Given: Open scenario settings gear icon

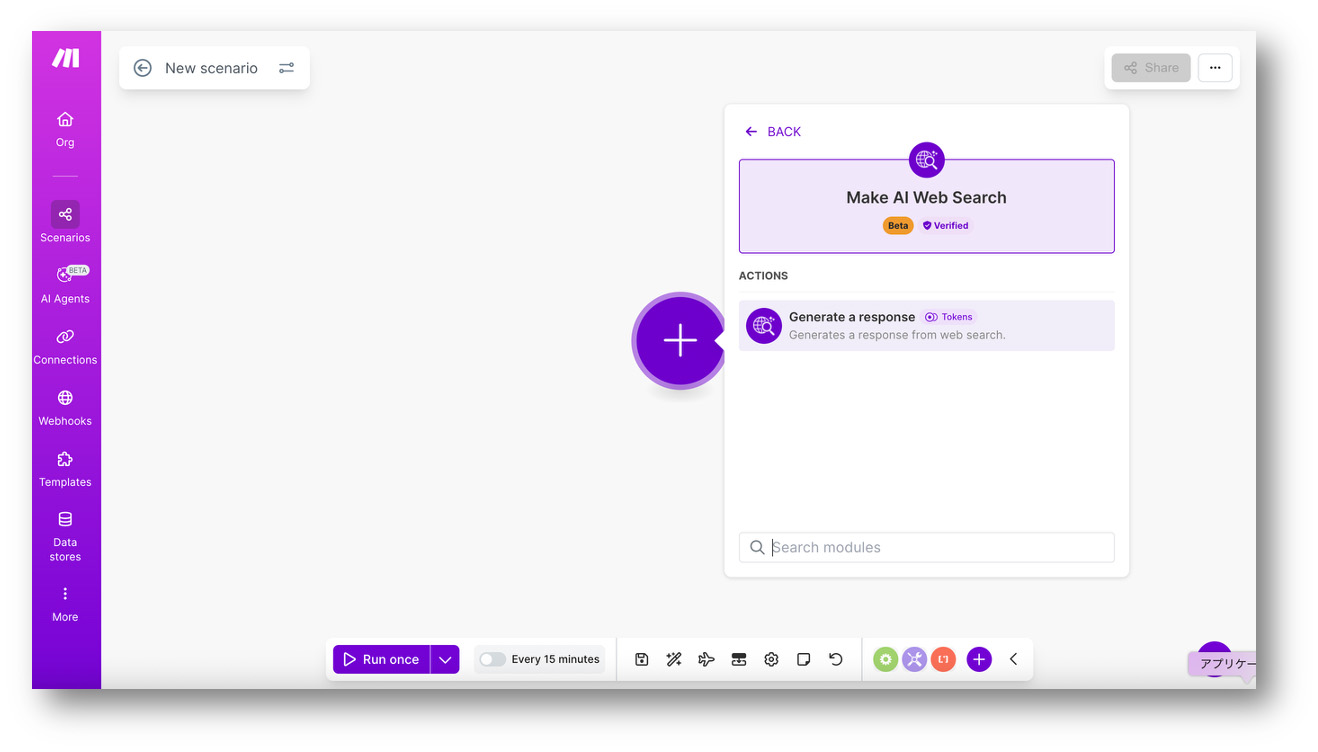Looking at the screenshot, I should [771, 659].
